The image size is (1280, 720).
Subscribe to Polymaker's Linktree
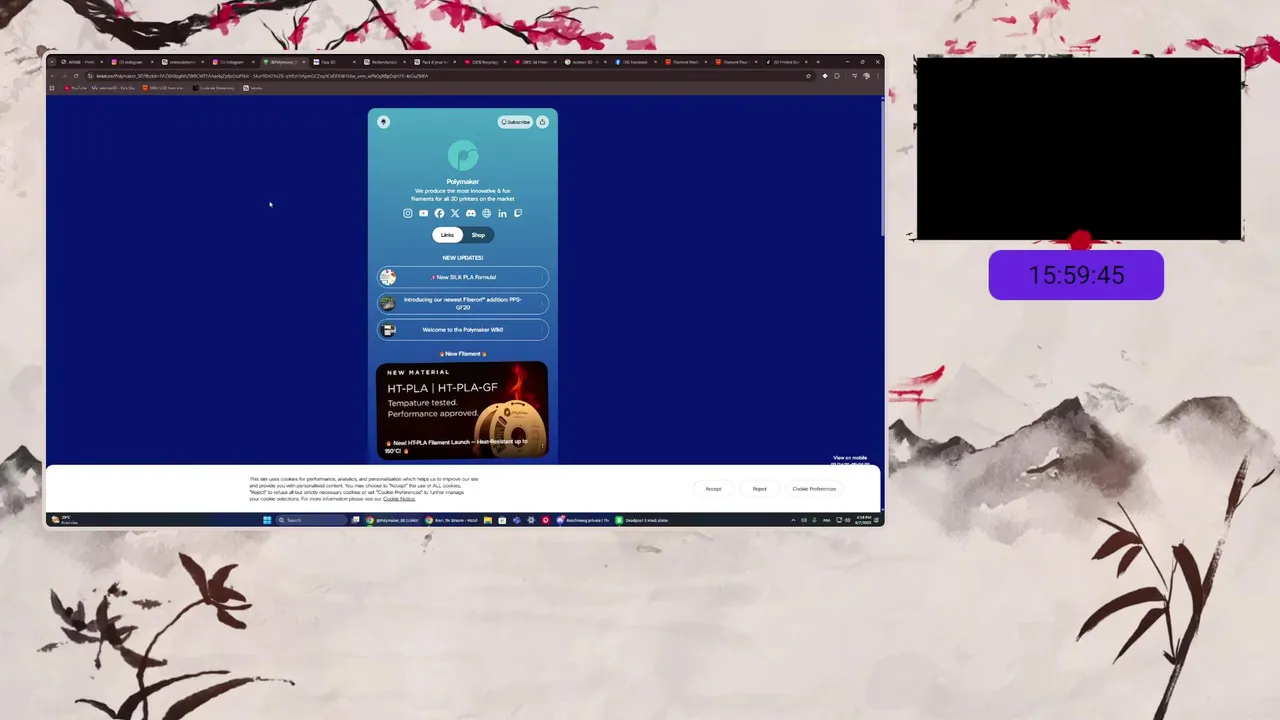[x=515, y=122]
